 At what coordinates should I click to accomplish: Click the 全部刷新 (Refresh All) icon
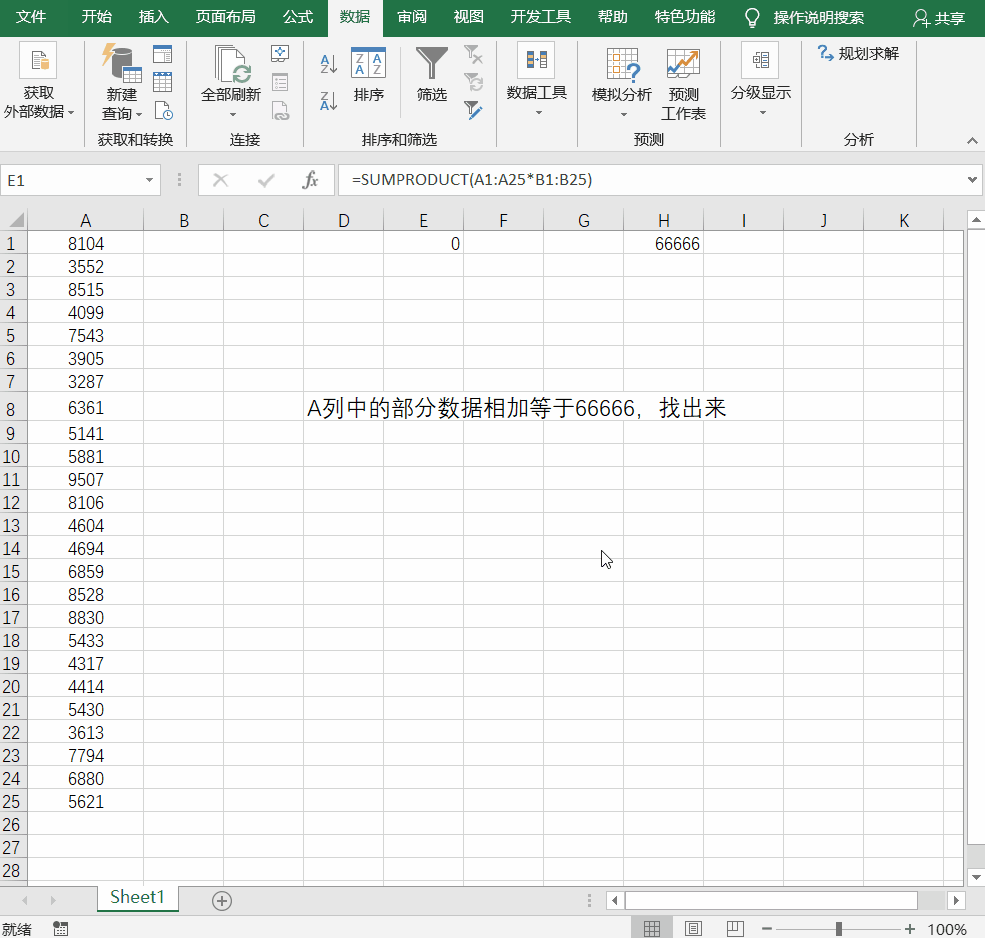point(231,63)
